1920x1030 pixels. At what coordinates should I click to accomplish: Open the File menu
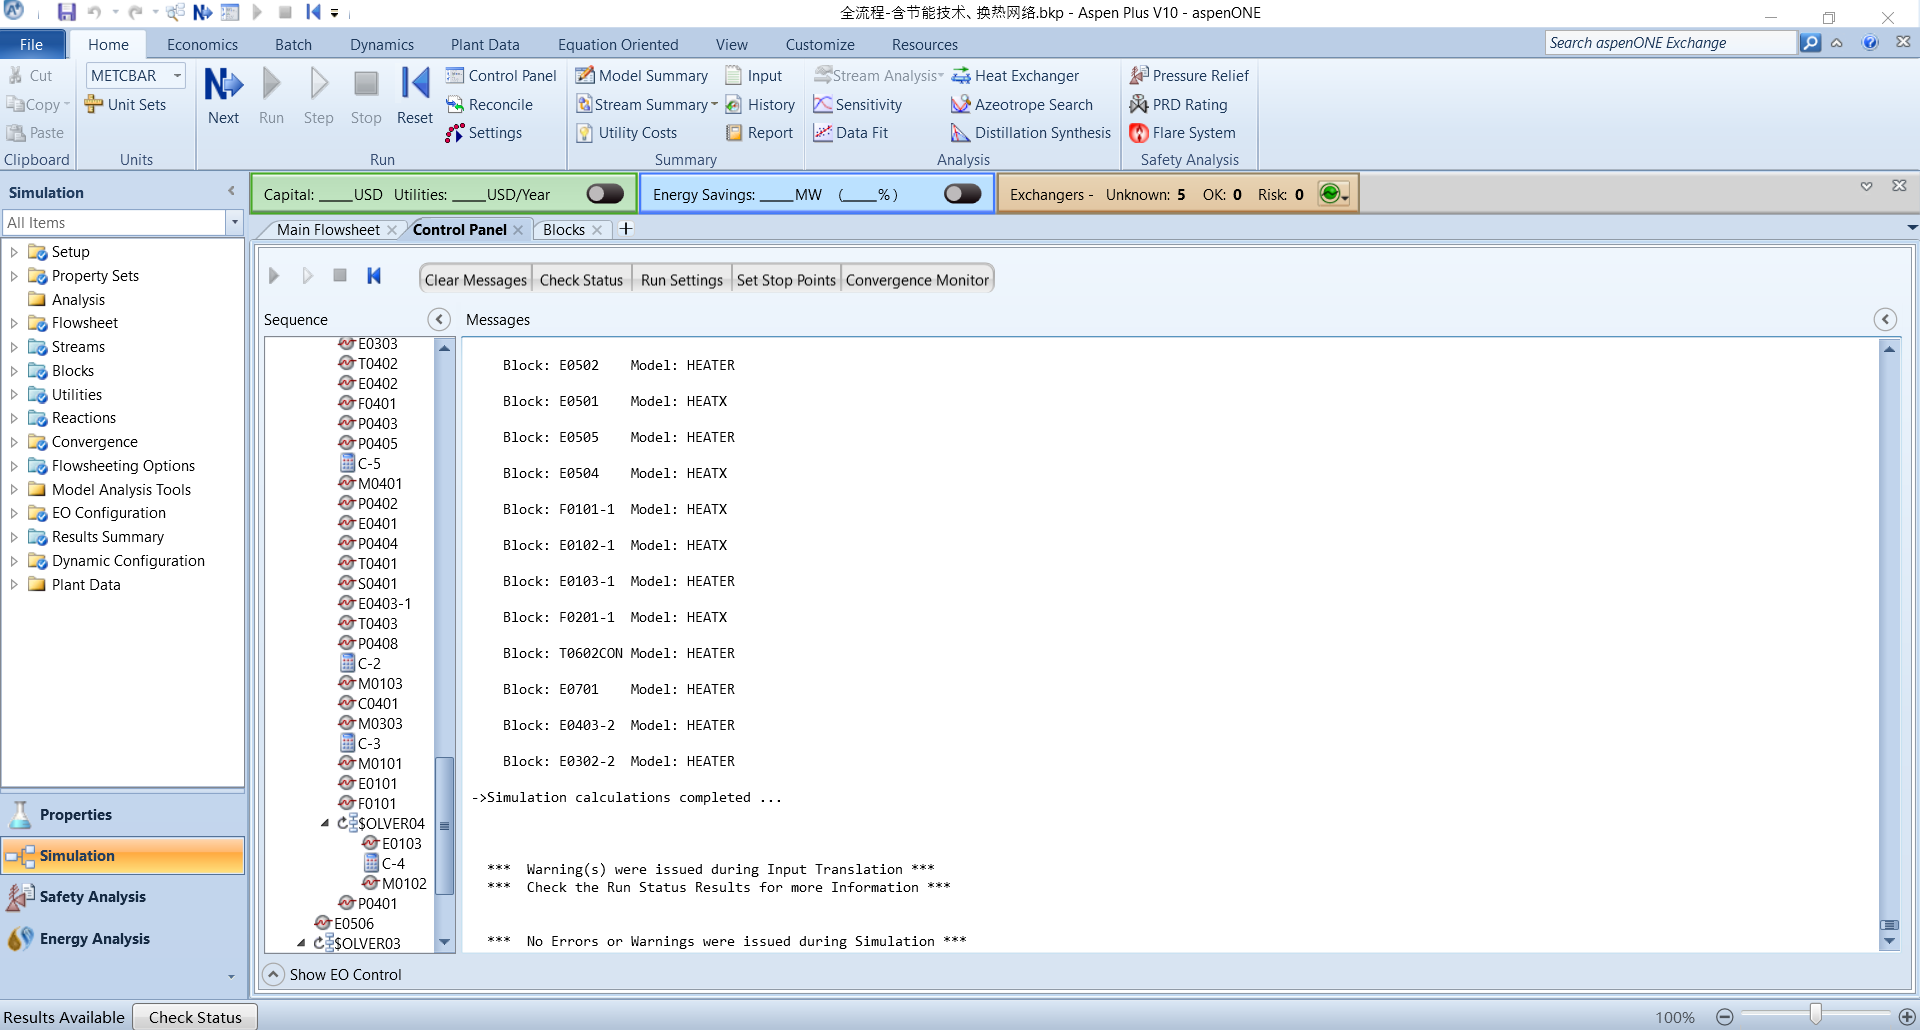point(32,45)
